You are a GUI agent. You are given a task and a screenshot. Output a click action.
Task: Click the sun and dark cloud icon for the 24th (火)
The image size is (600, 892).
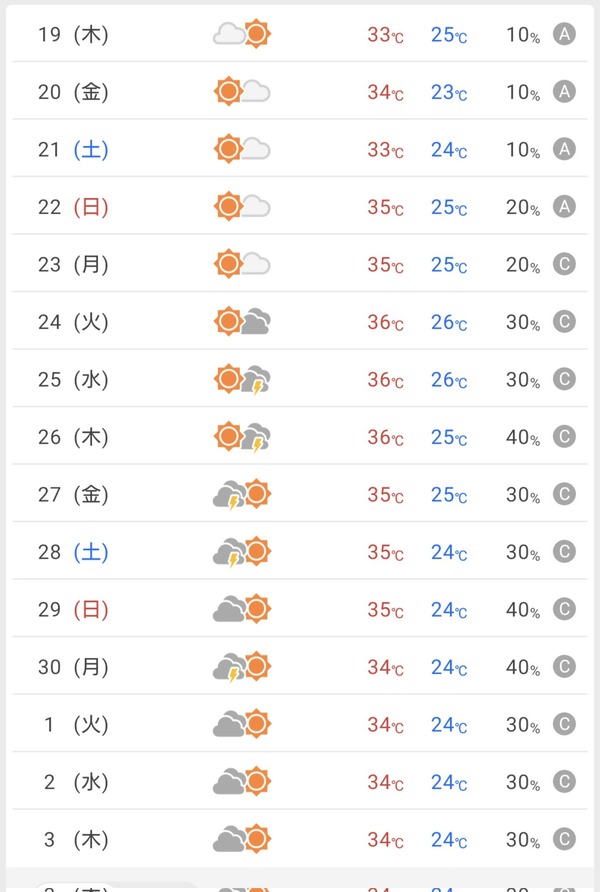(x=242, y=321)
